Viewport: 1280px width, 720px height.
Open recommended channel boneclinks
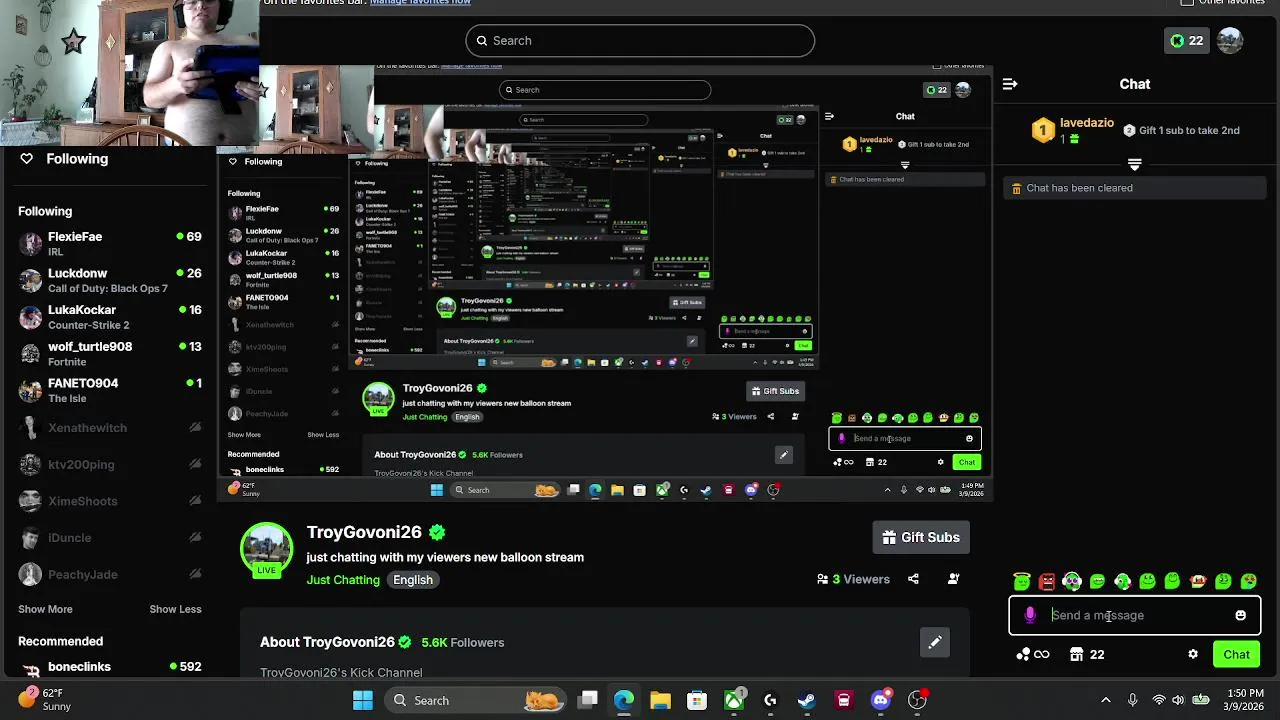pyautogui.click(x=110, y=667)
